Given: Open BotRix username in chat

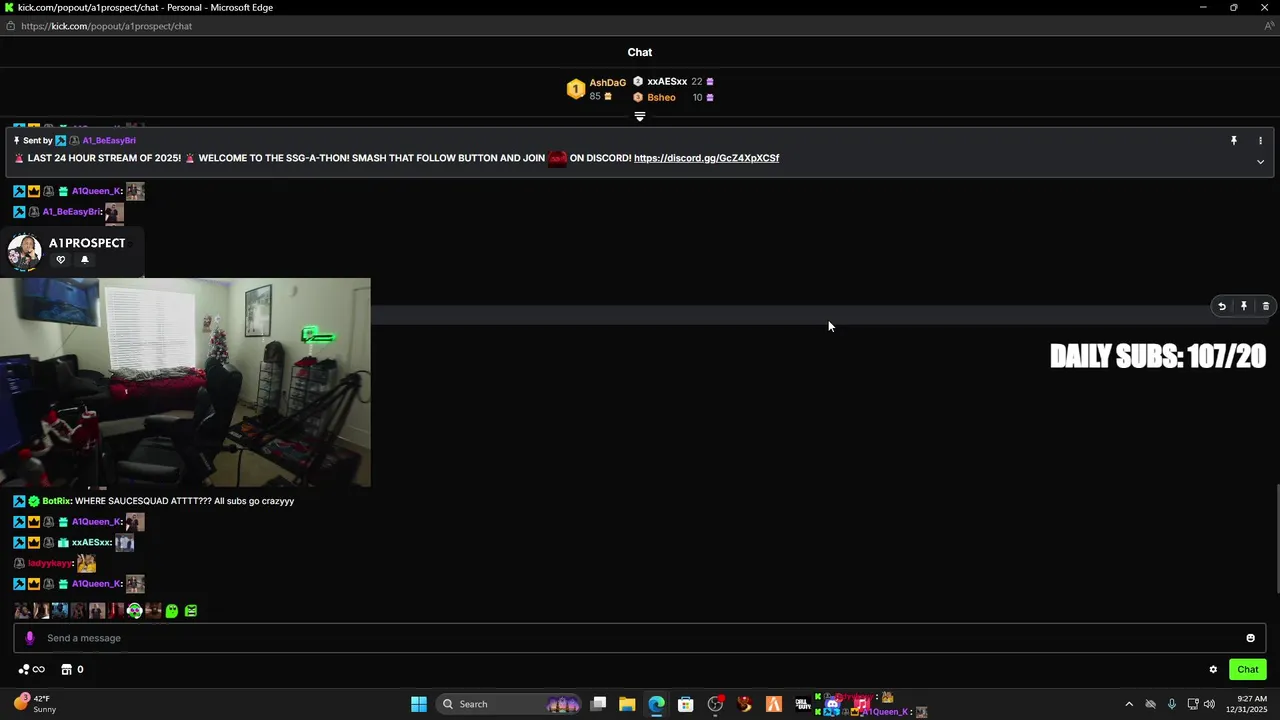Looking at the screenshot, I should click(x=56, y=501).
